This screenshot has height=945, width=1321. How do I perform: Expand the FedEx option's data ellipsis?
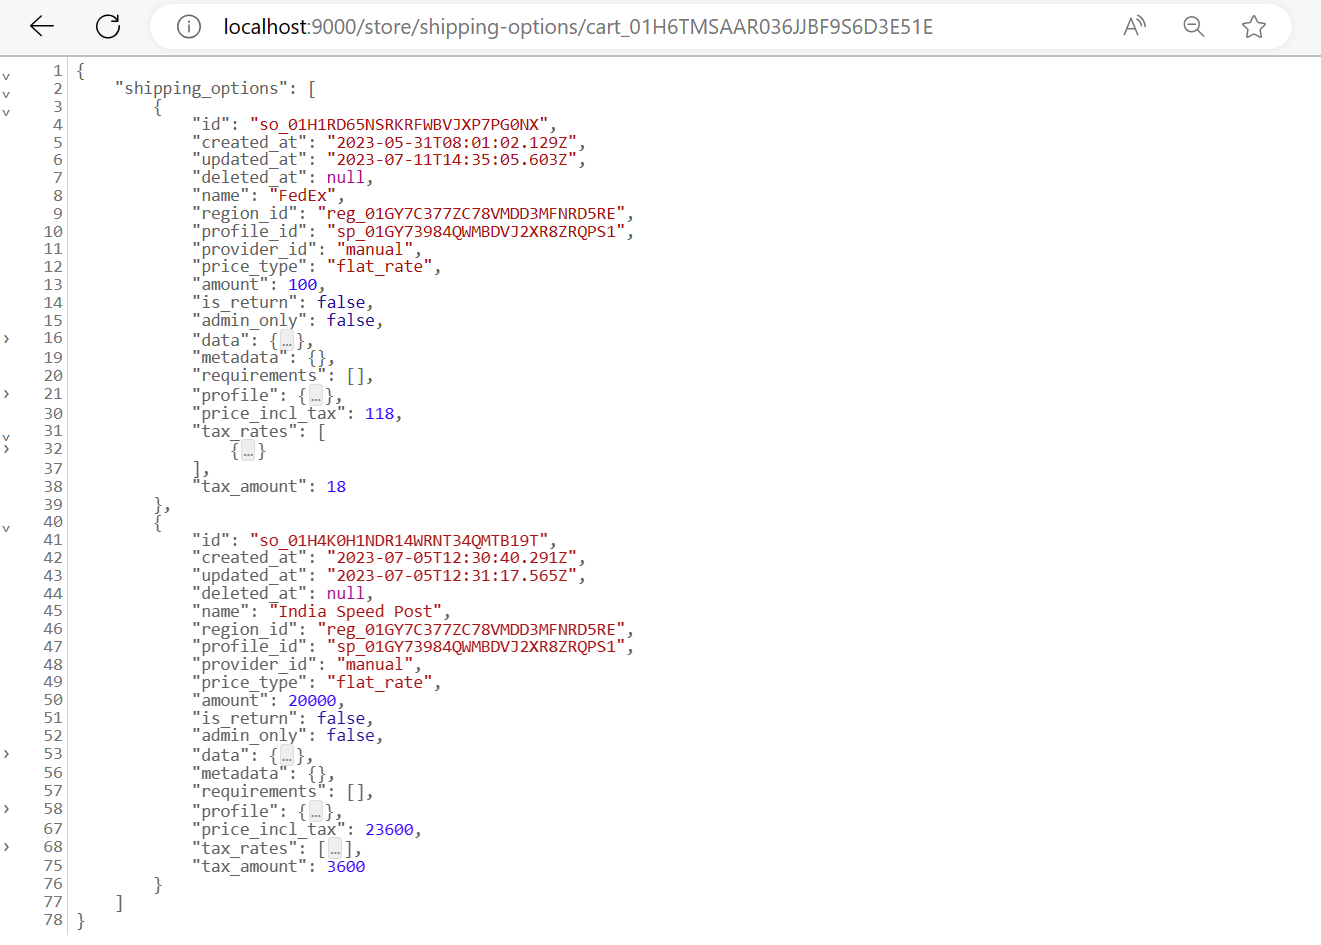click(287, 338)
